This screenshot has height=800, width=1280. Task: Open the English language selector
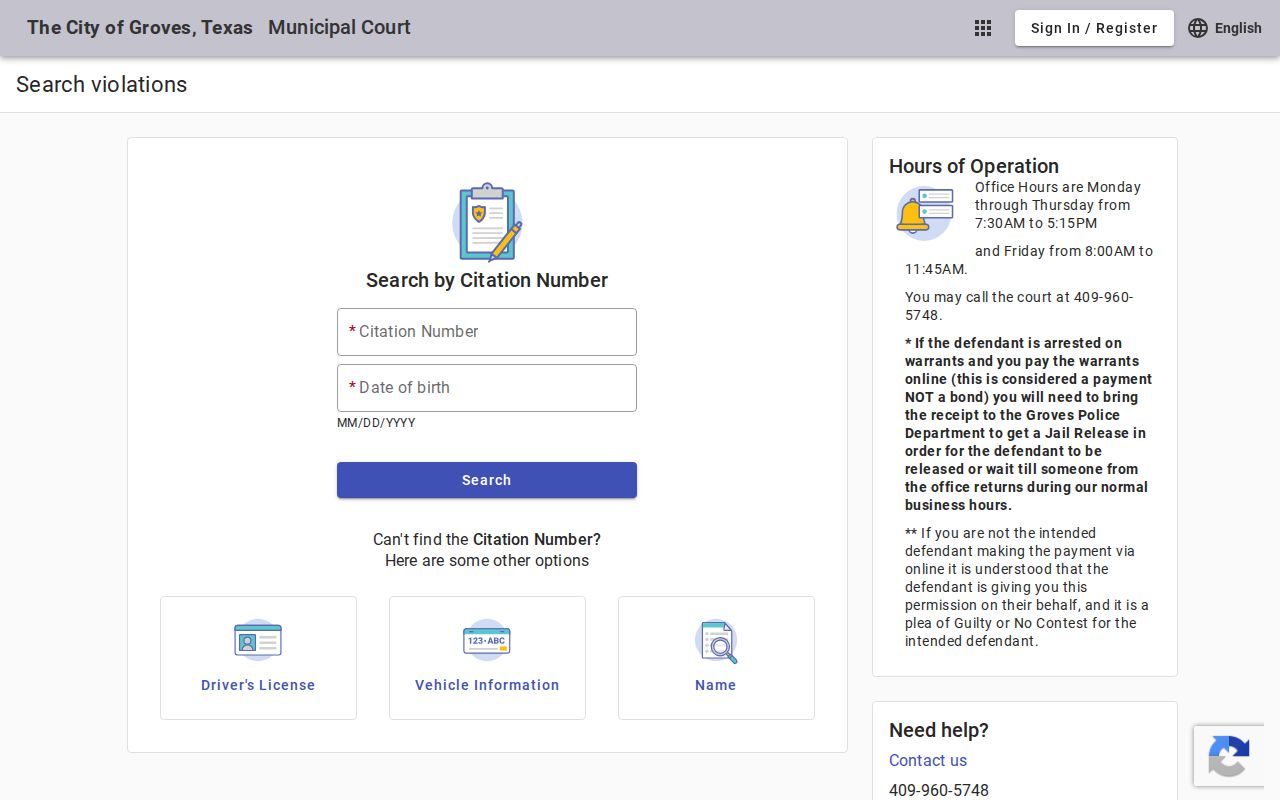tap(1225, 28)
